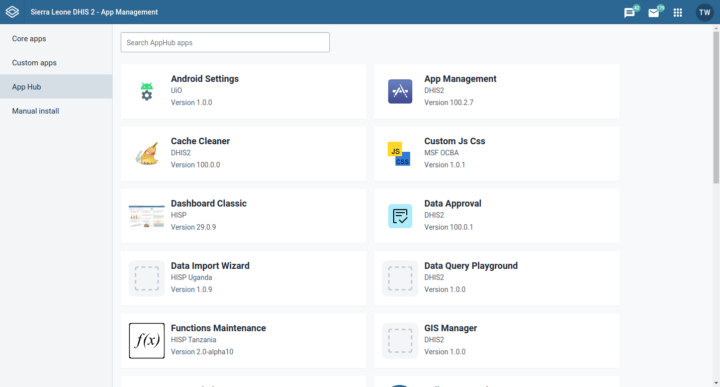Click the 'HISP Tanzania' developer text
Viewport: 720px width, 387px height.
coord(193,340)
